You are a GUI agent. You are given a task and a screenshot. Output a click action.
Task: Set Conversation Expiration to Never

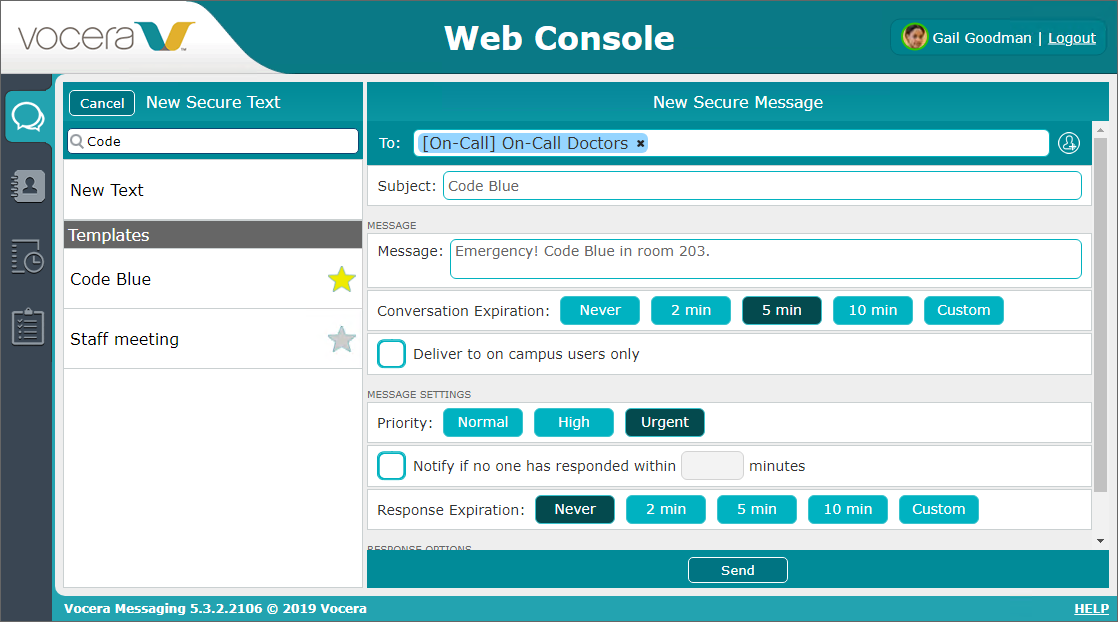600,310
